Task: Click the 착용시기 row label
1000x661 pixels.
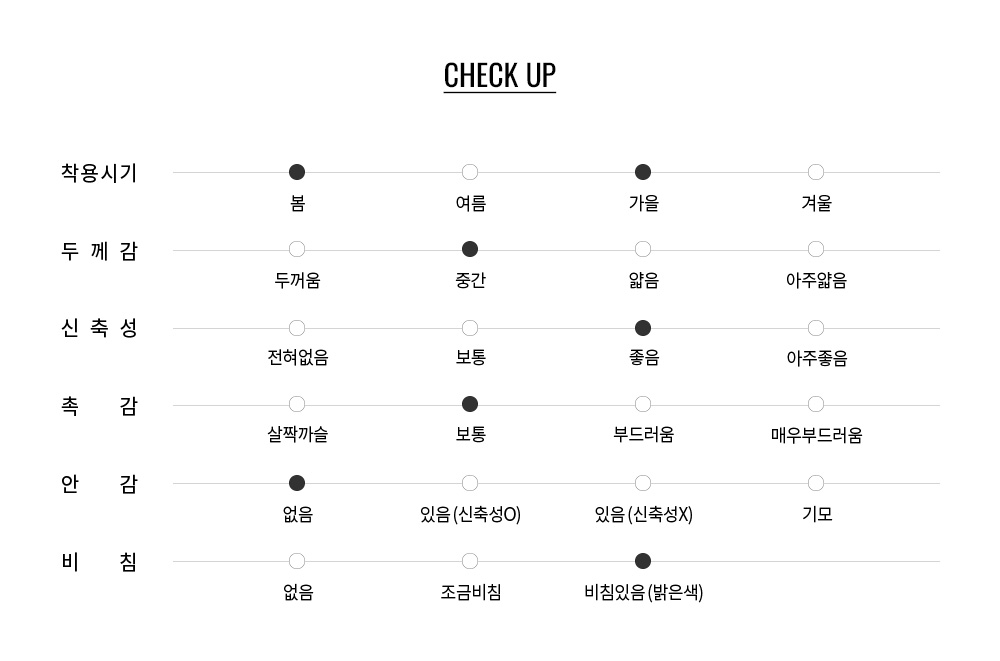Action: (99, 173)
